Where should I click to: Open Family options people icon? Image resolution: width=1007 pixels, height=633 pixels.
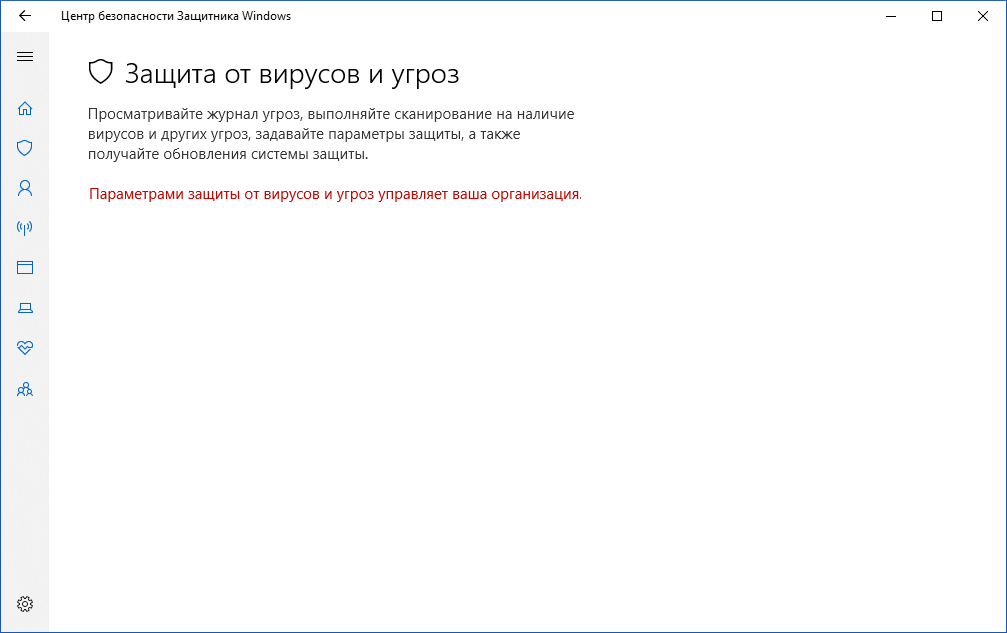click(x=24, y=389)
